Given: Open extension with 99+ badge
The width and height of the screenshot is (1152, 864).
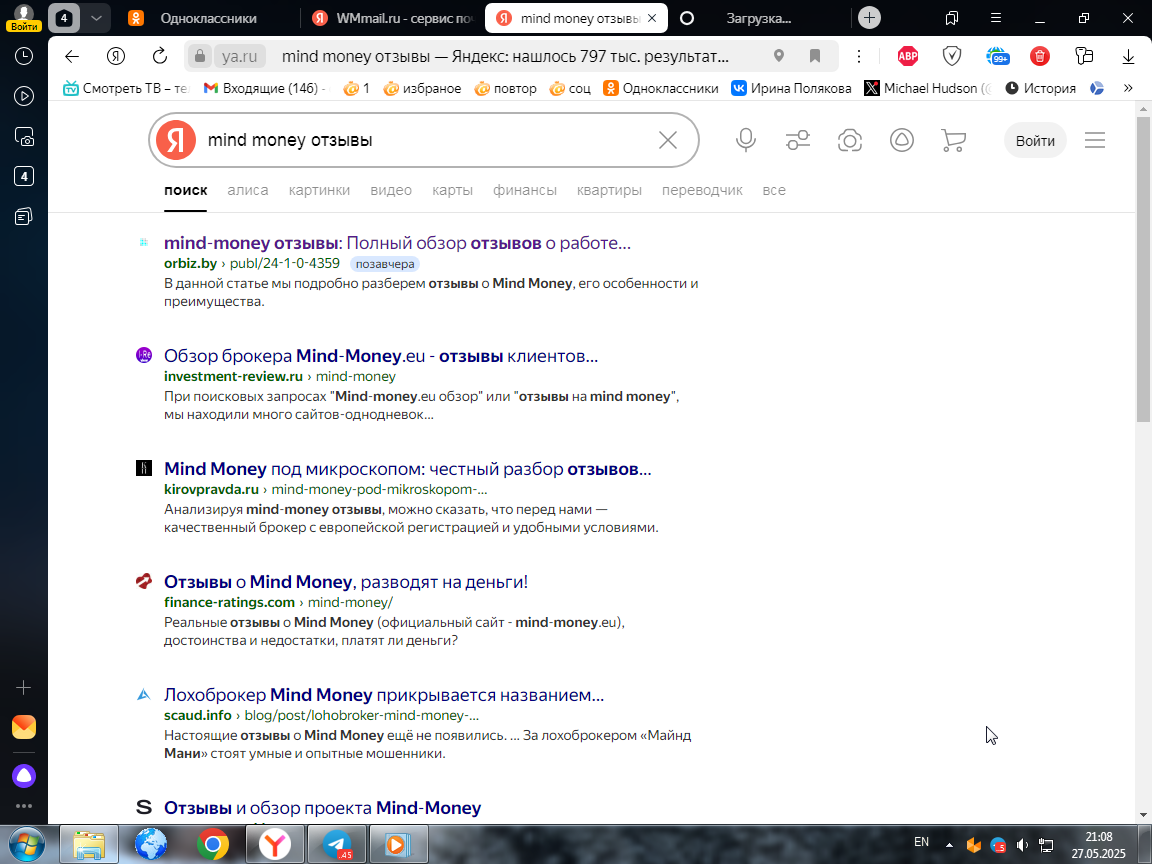Looking at the screenshot, I should pyautogui.click(x=997, y=56).
